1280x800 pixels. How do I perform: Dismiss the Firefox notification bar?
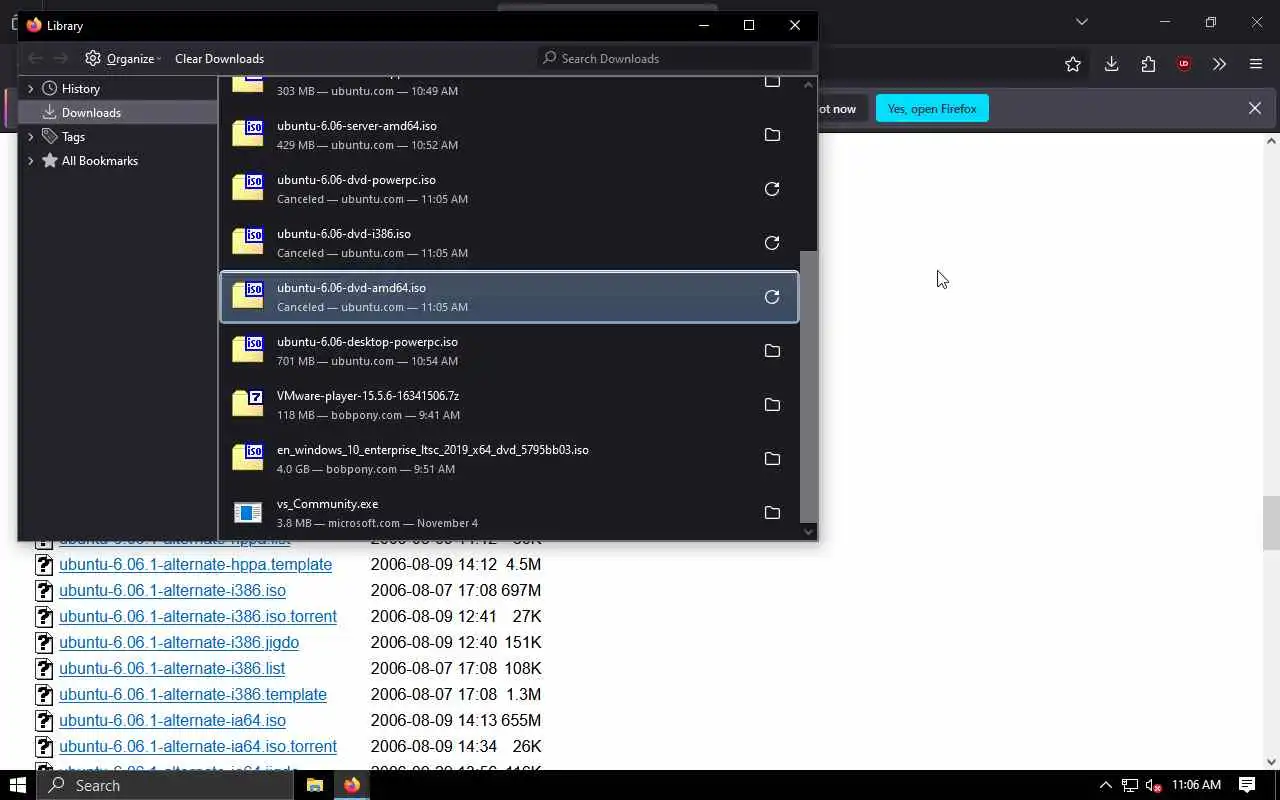click(1255, 108)
